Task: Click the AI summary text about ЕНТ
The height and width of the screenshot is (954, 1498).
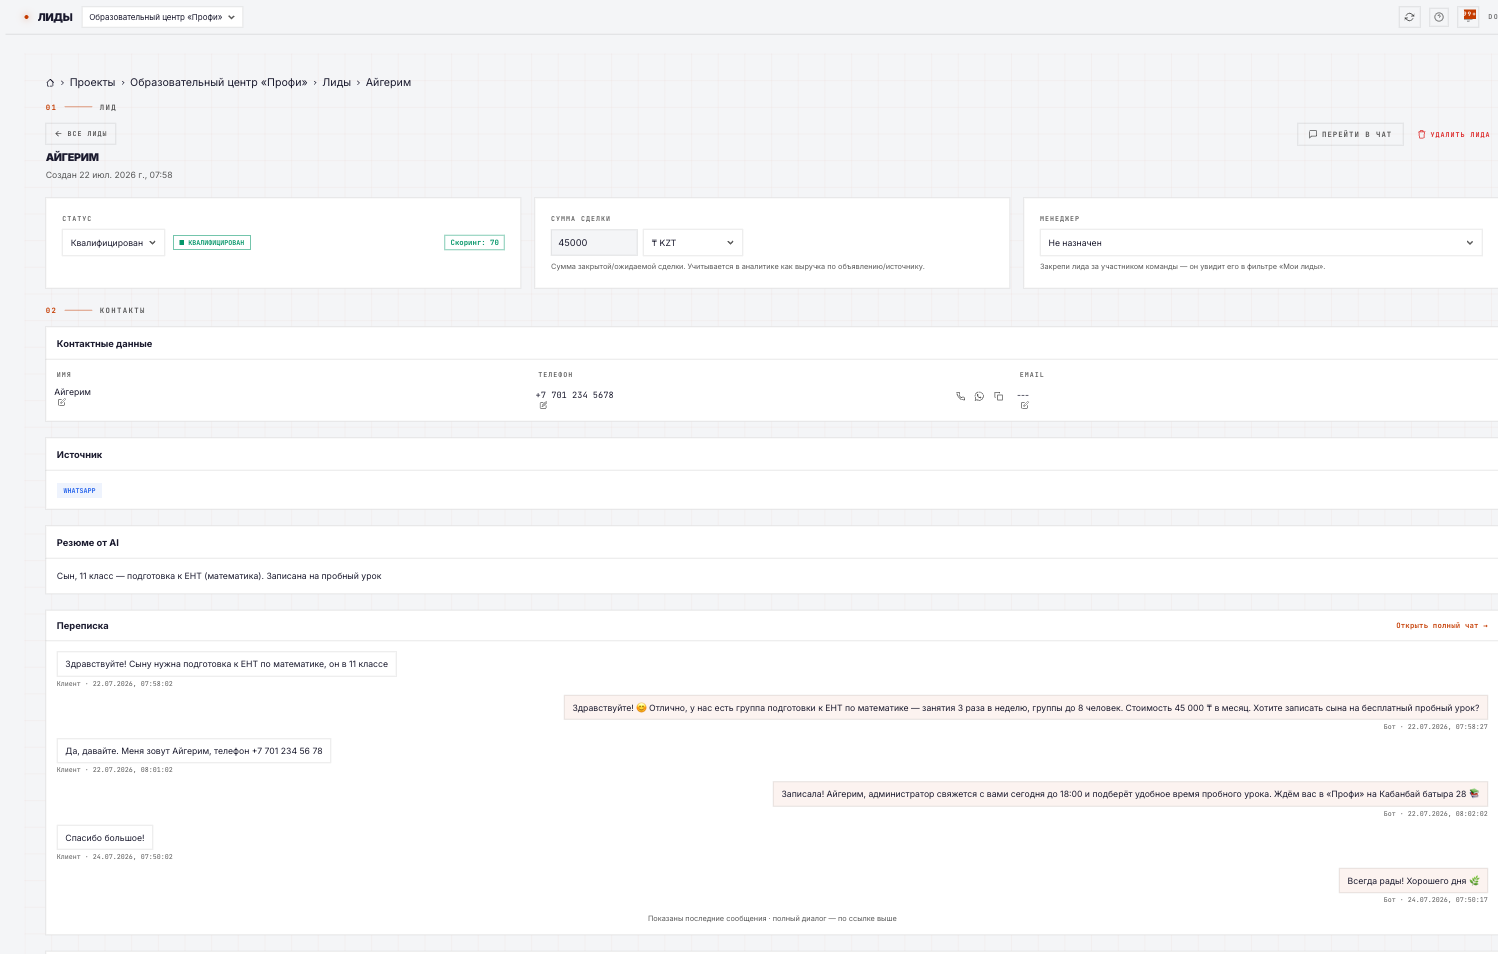Action: [219, 576]
